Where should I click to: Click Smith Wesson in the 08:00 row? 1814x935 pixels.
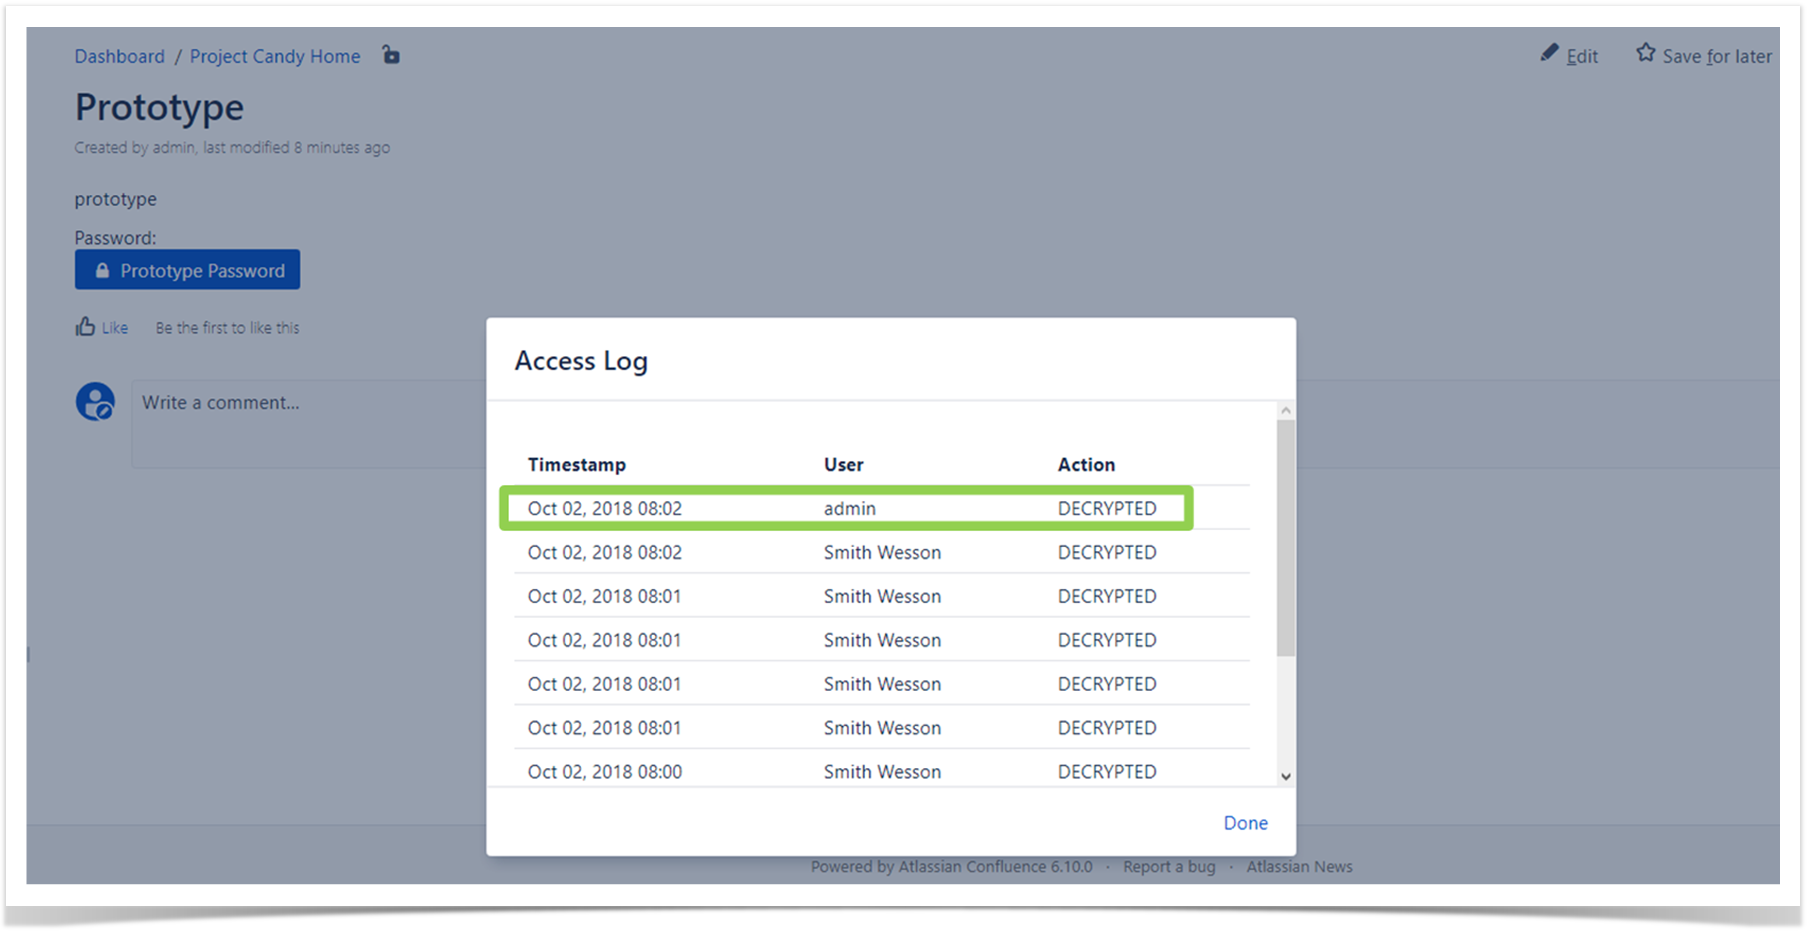(x=882, y=772)
